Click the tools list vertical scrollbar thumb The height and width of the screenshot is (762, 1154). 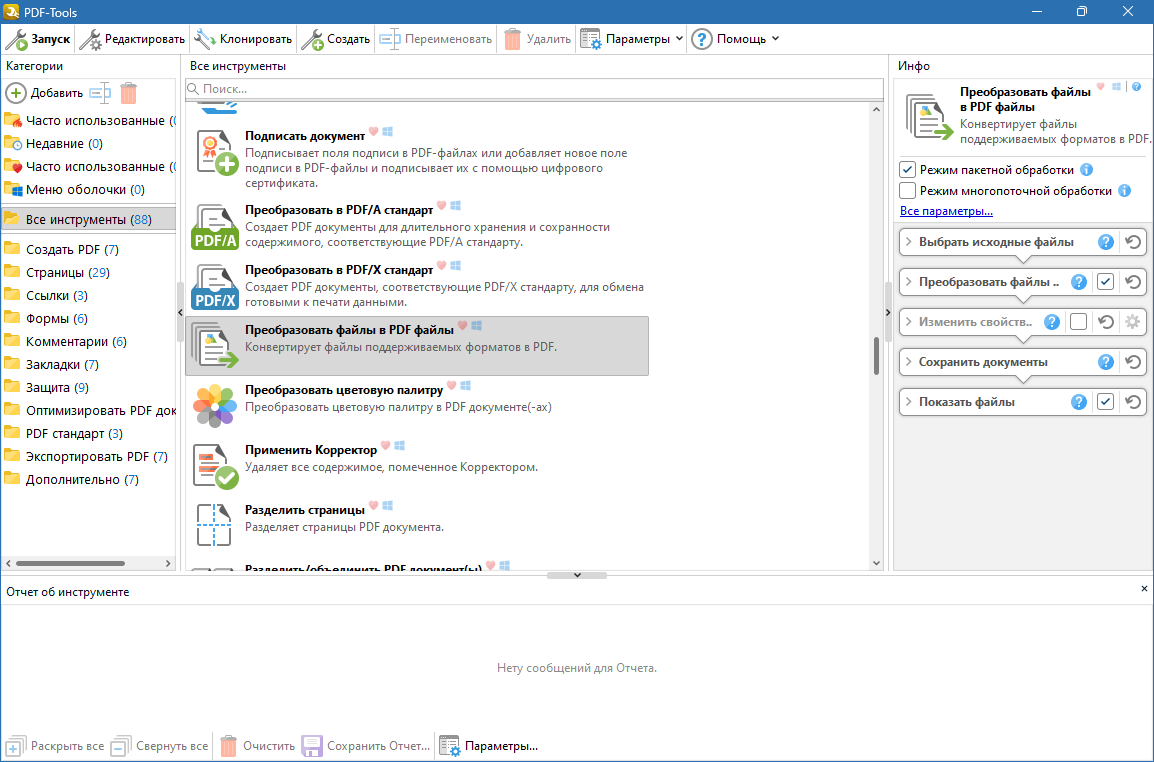[876, 356]
